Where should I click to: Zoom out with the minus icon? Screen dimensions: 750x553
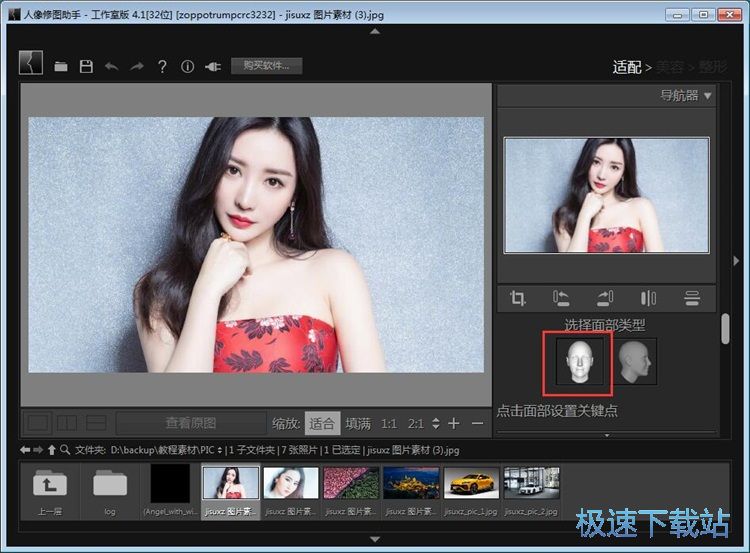click(x=477, y=423)
